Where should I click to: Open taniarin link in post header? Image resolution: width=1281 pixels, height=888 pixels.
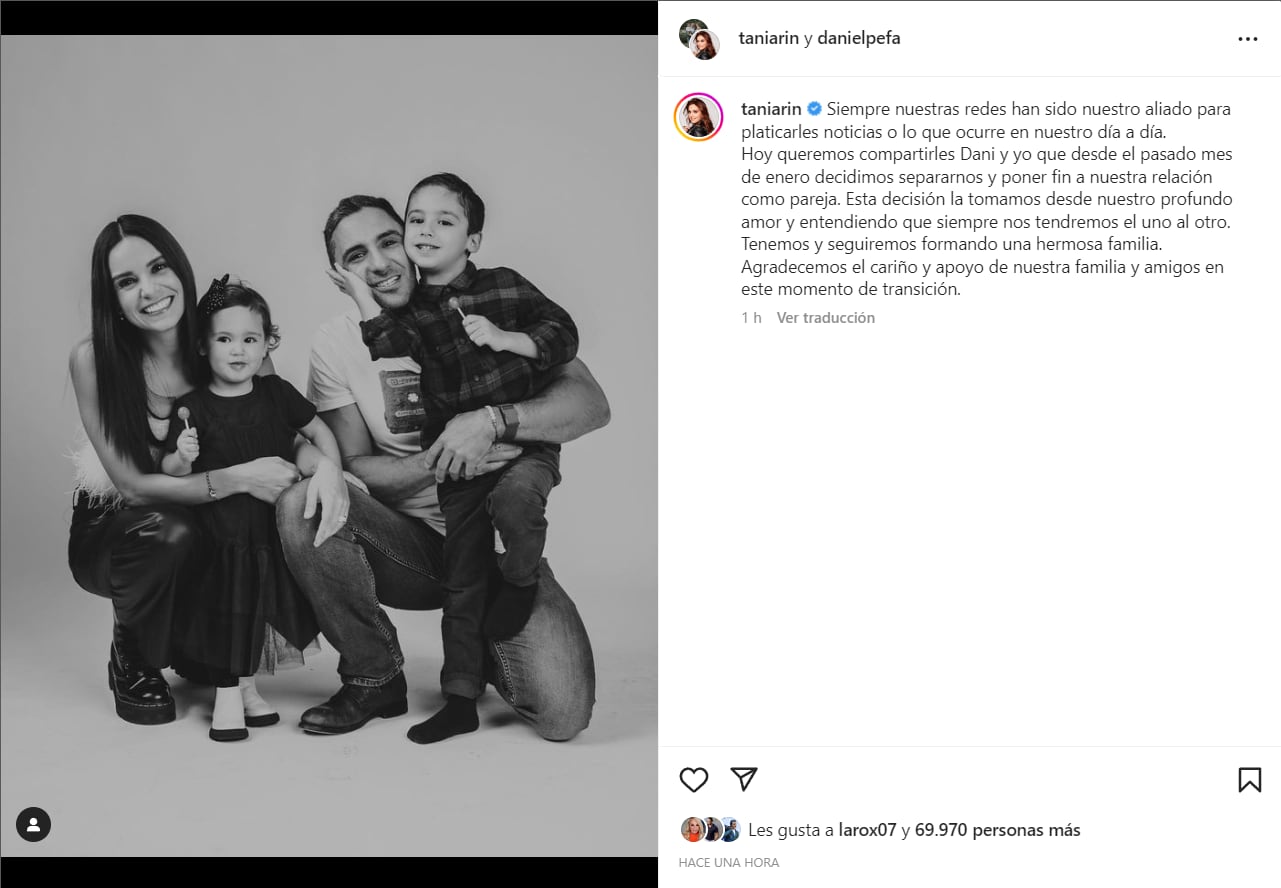pyautogui.click(x=769, y=38)
